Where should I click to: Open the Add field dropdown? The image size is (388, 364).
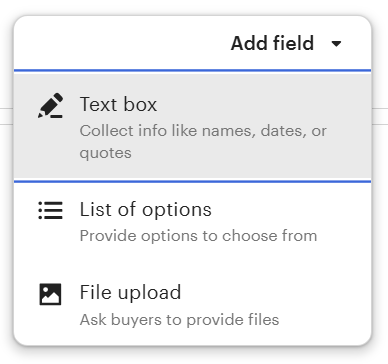click(x=286, y=43)
